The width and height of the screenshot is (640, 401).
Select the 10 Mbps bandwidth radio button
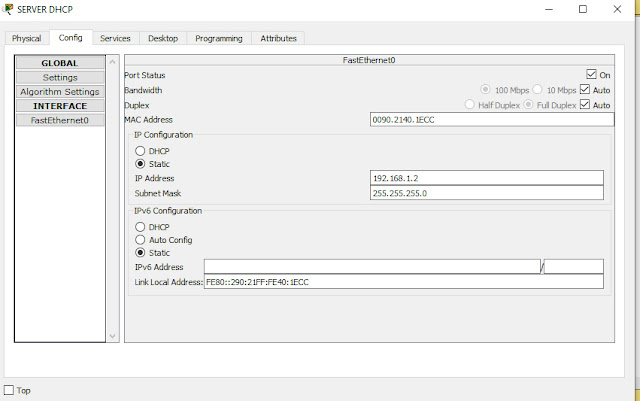tap(537, 89)
